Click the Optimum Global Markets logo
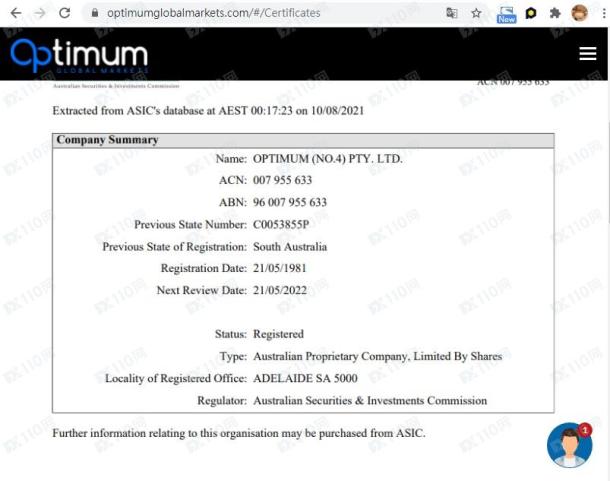 (x=79, y=56)
